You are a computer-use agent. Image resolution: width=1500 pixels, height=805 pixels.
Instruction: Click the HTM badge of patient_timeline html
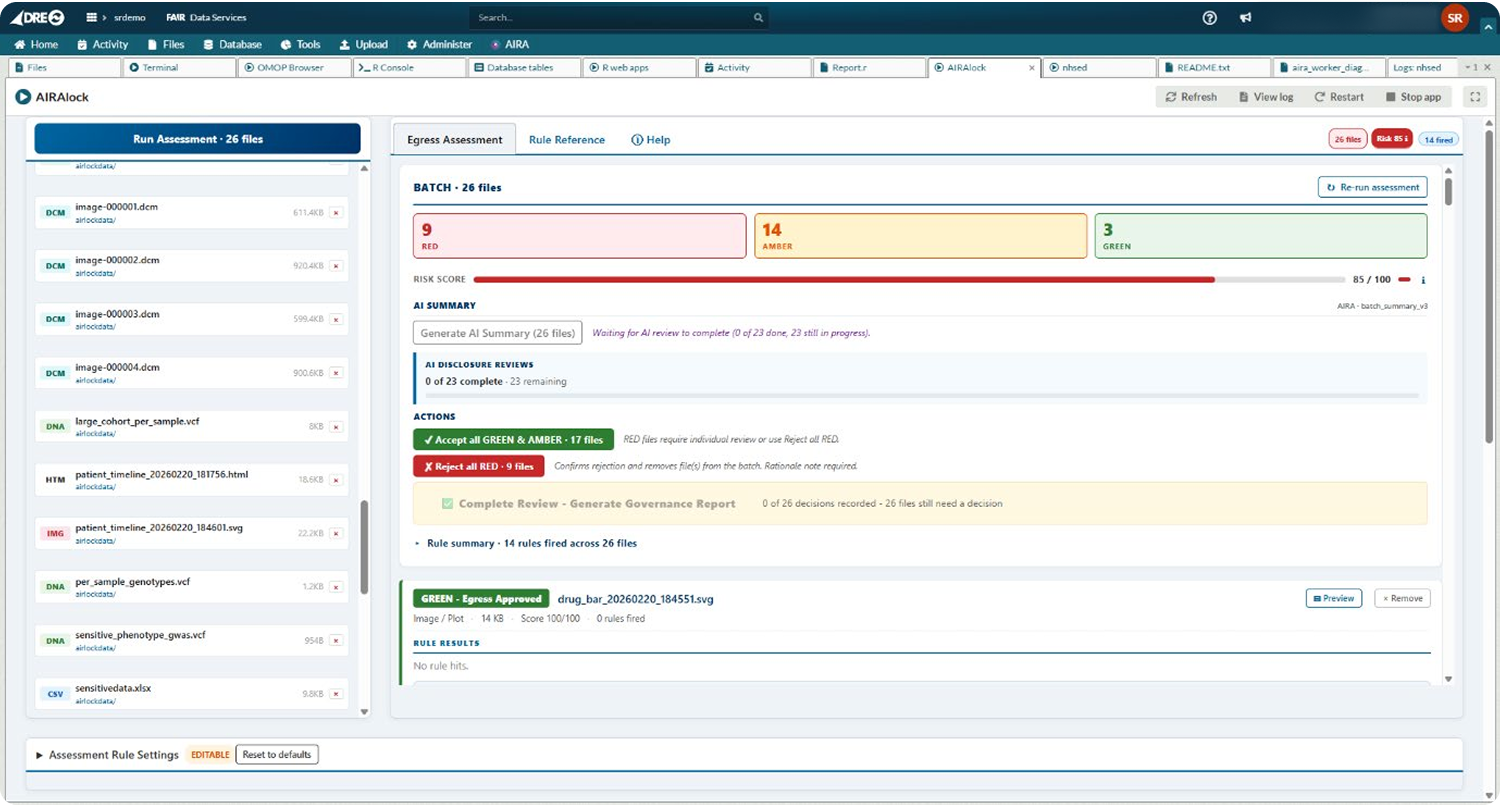[54, 480]
